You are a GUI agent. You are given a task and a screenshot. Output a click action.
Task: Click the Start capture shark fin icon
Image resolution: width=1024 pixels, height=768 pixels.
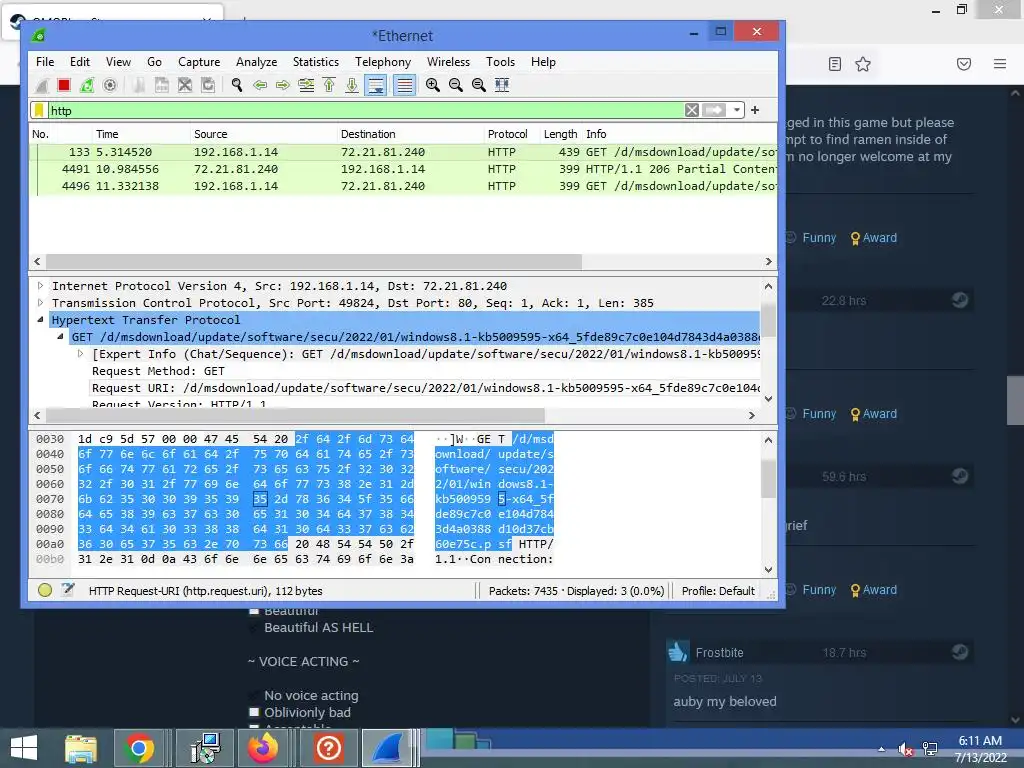42,85
